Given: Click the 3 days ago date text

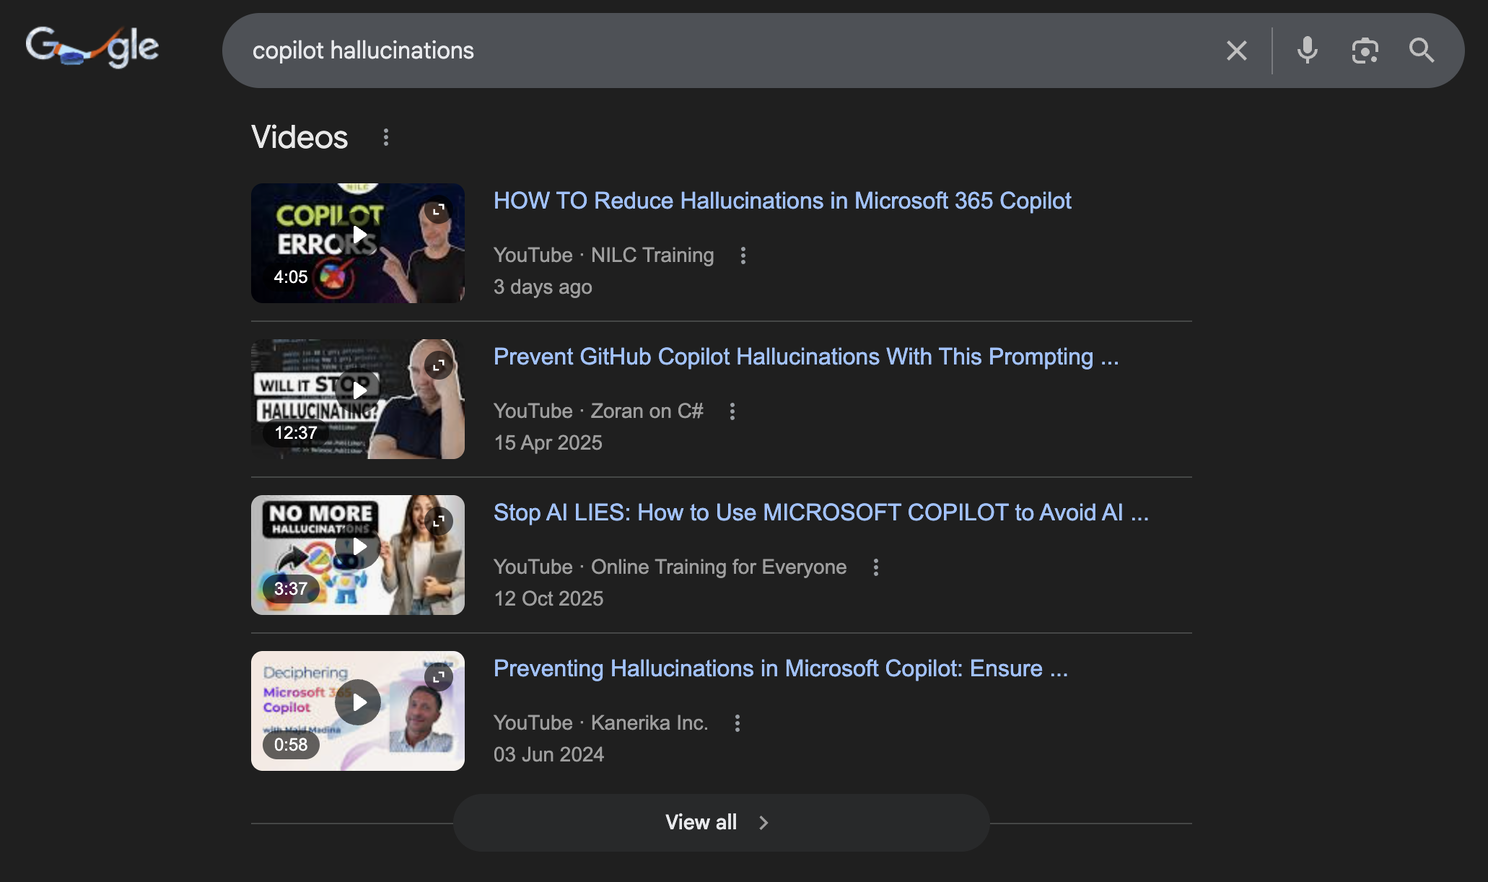Looking at the screenshot, I should [543, 287].
